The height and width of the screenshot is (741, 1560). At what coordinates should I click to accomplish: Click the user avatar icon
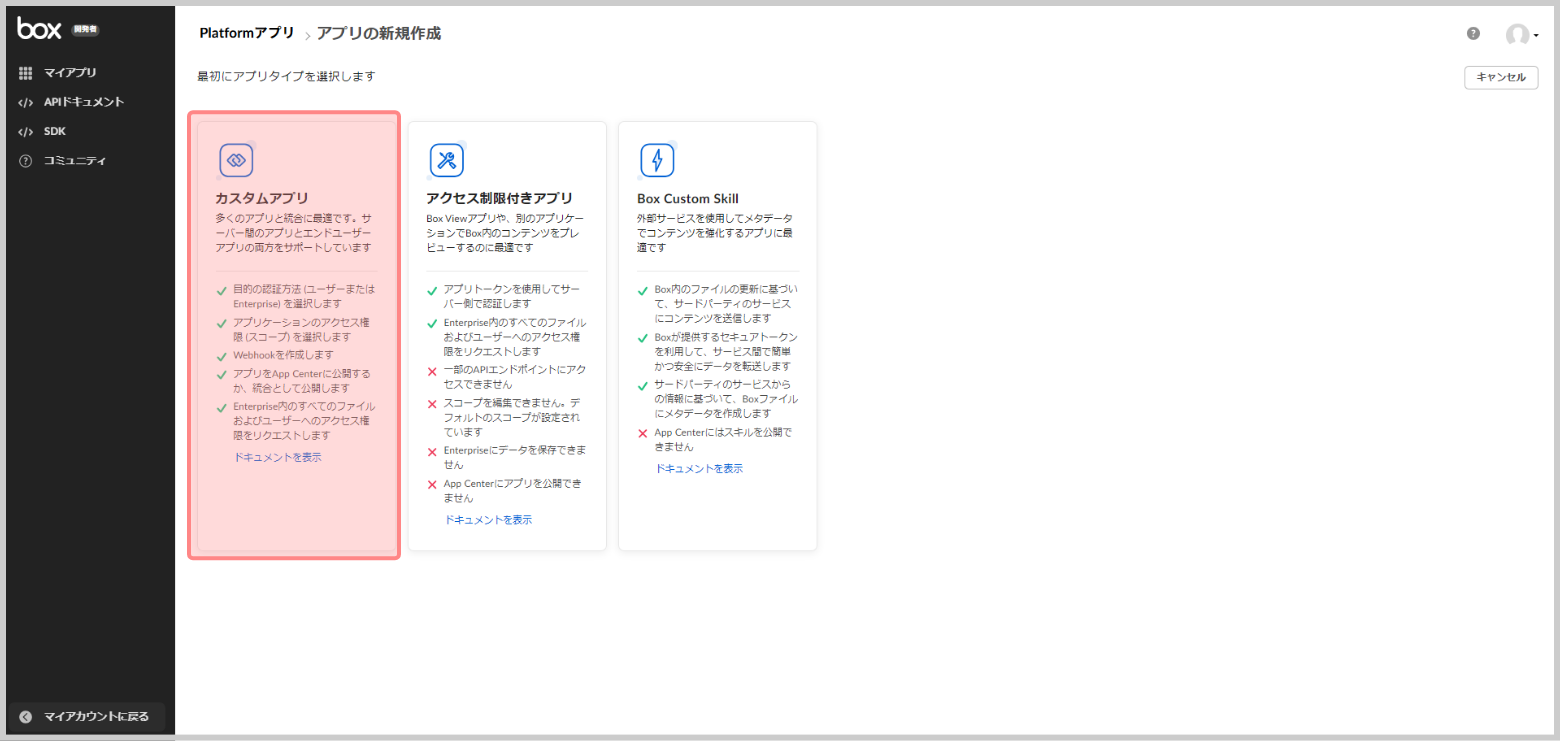(1517, 35)
